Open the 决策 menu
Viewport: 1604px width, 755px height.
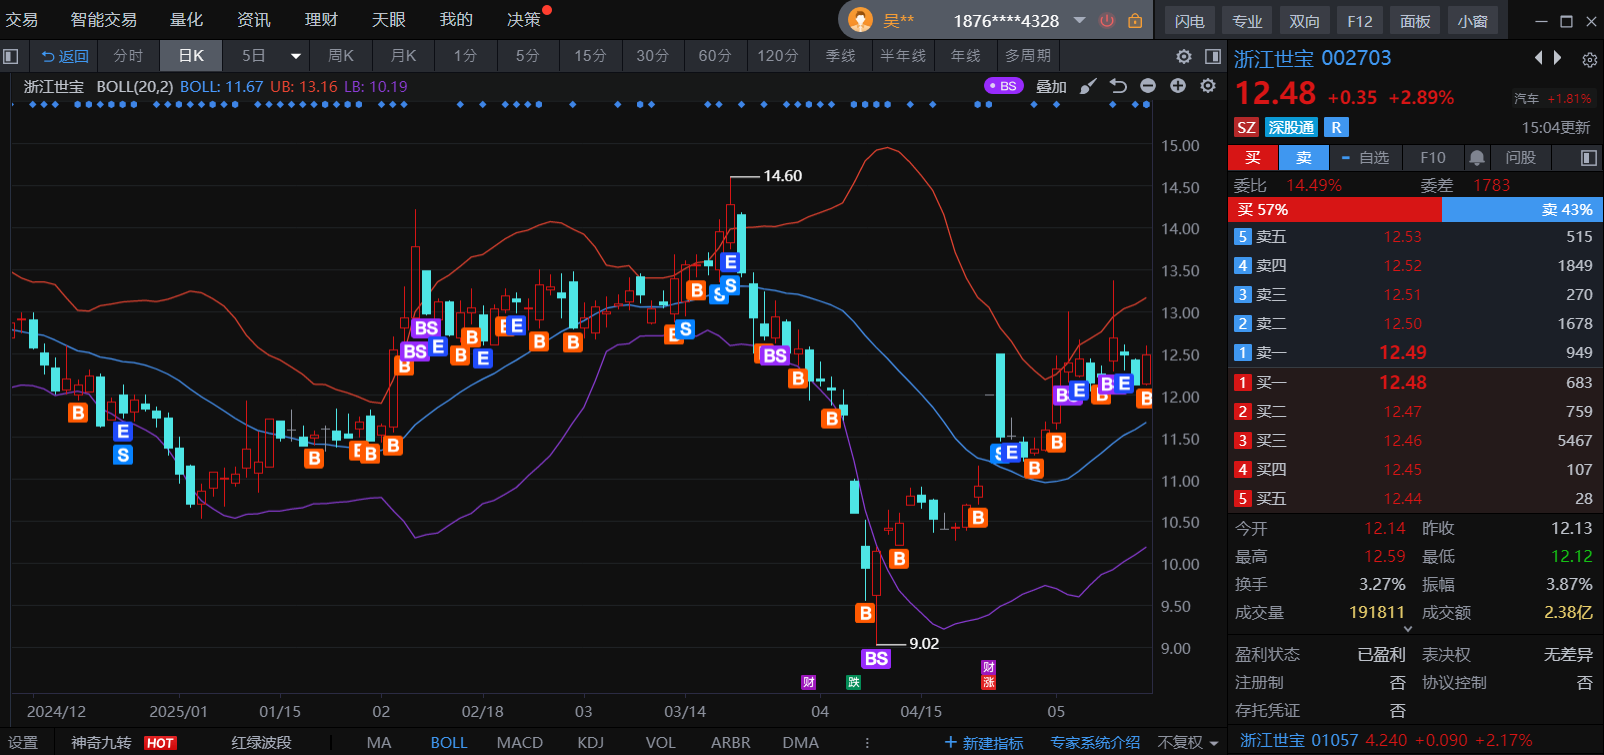pos(523,20)
